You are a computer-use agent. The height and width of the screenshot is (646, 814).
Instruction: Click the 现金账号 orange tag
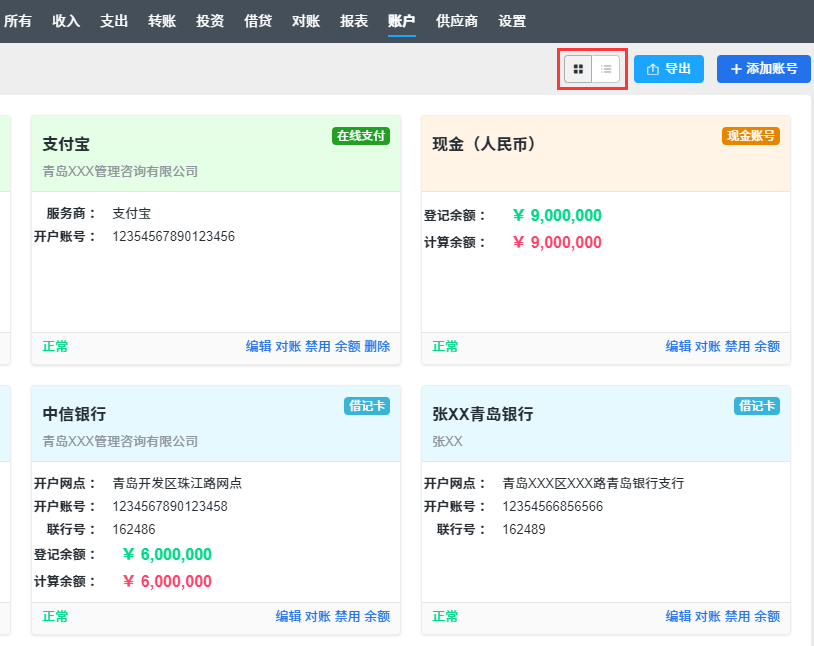click(750, 136)
